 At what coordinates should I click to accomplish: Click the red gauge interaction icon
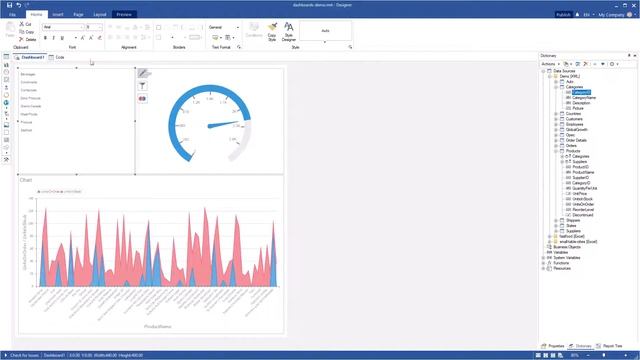[x=142, y=99]
